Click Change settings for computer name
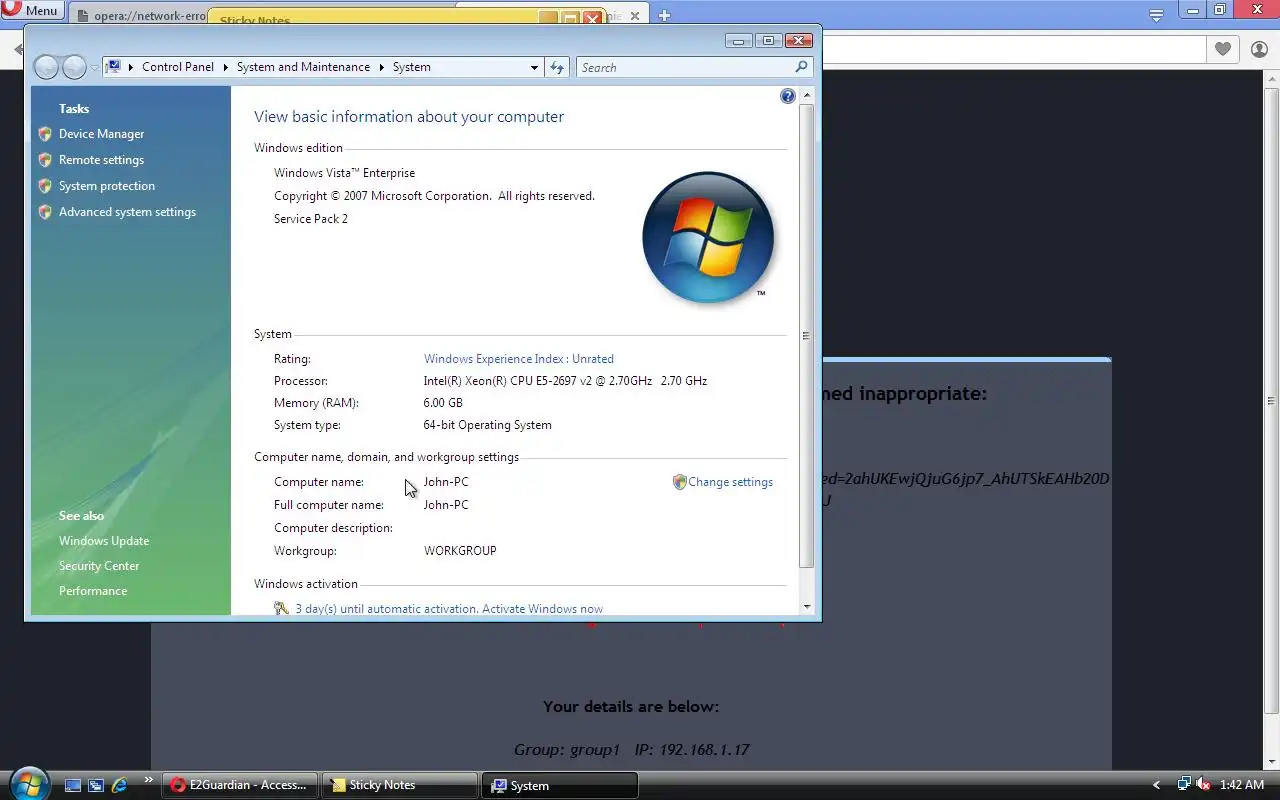The width and height of the screenshot is (1280, 800). (730, 482)
